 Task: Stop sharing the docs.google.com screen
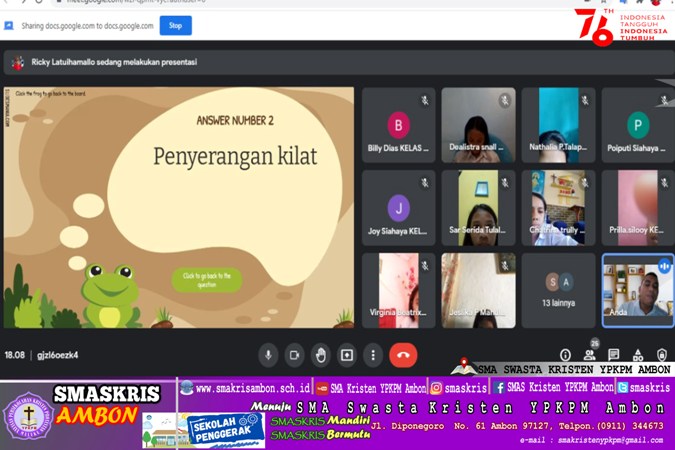(175, 25)
